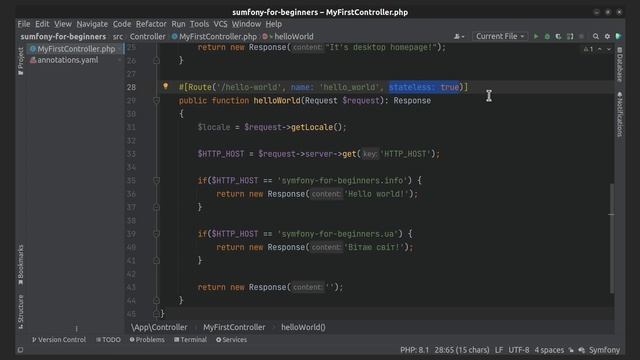Collapse helloWorld function fold marker on line 29
640x360 pixels.
click(156, 100)
